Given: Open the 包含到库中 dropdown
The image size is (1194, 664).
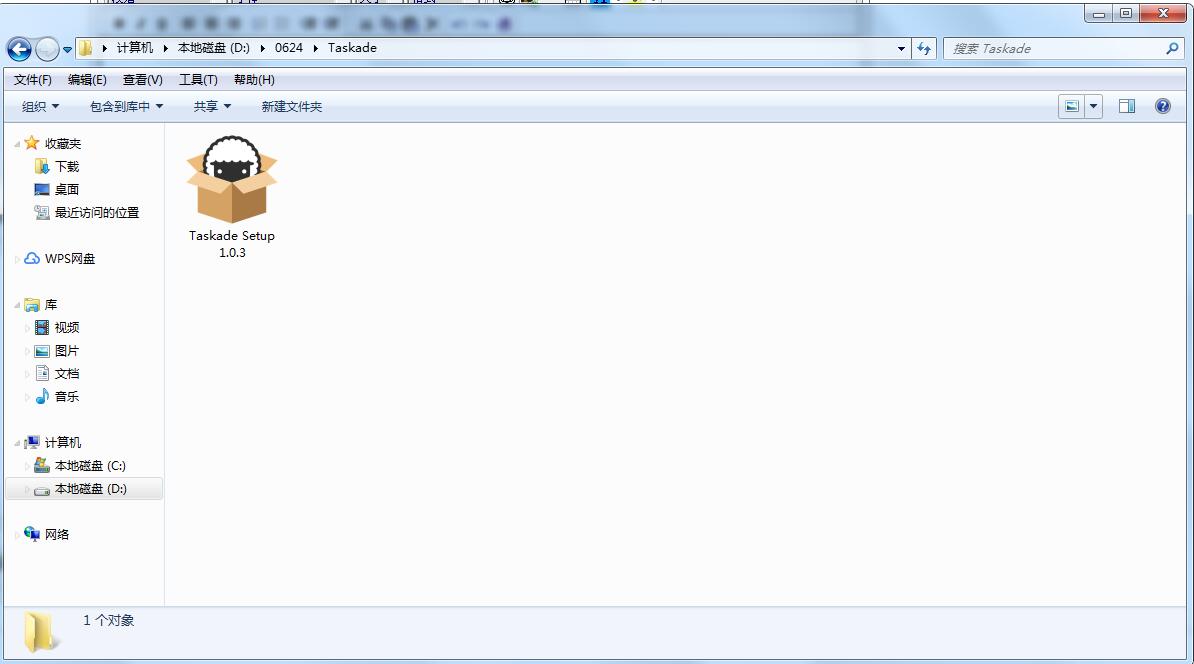Looking at the screenshot, I should point(126,107).
